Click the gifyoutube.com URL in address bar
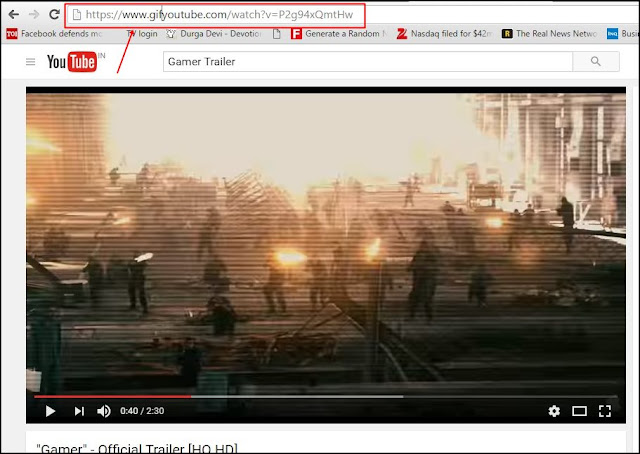Image resolution: width=640 pixels, height=454 pixels. click(219, 15)
